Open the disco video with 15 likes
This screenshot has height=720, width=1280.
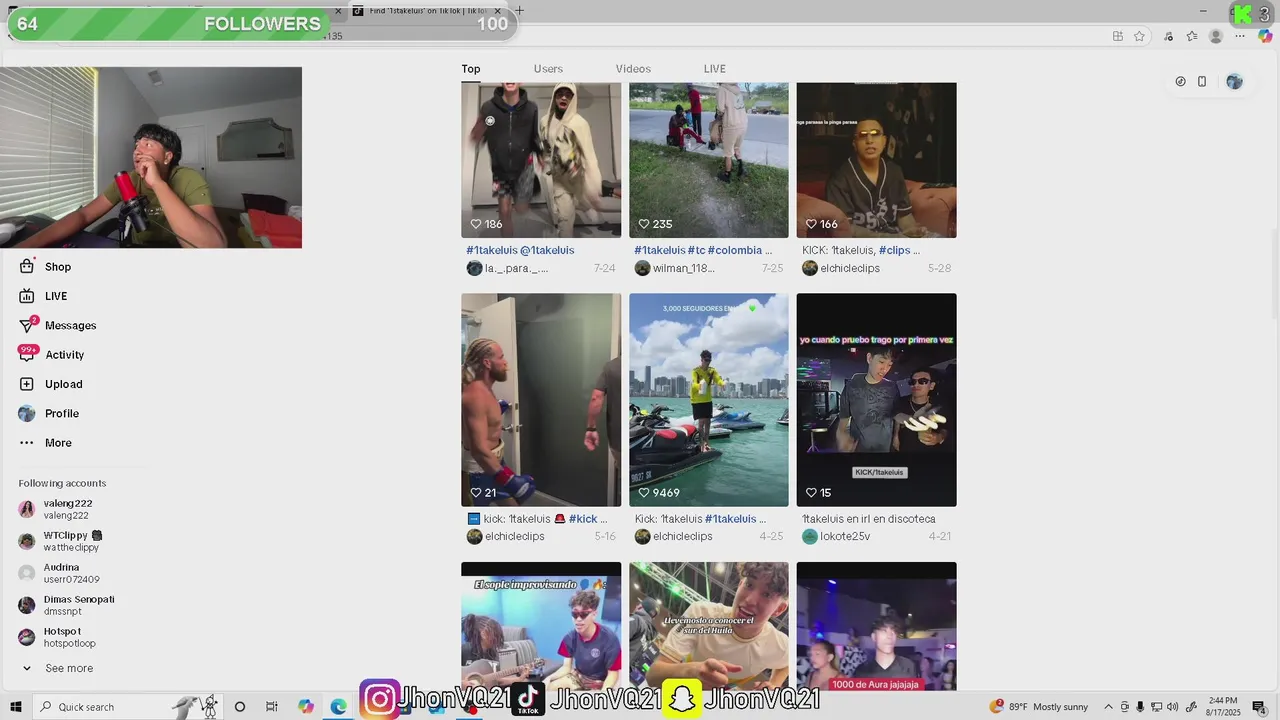pyautogui.click(x=877, y=400)
